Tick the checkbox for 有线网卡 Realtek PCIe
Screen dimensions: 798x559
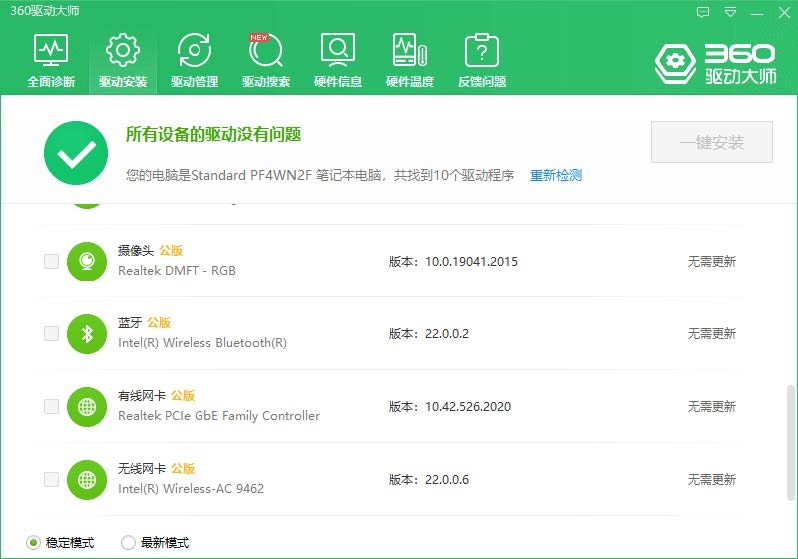(51, 406)
